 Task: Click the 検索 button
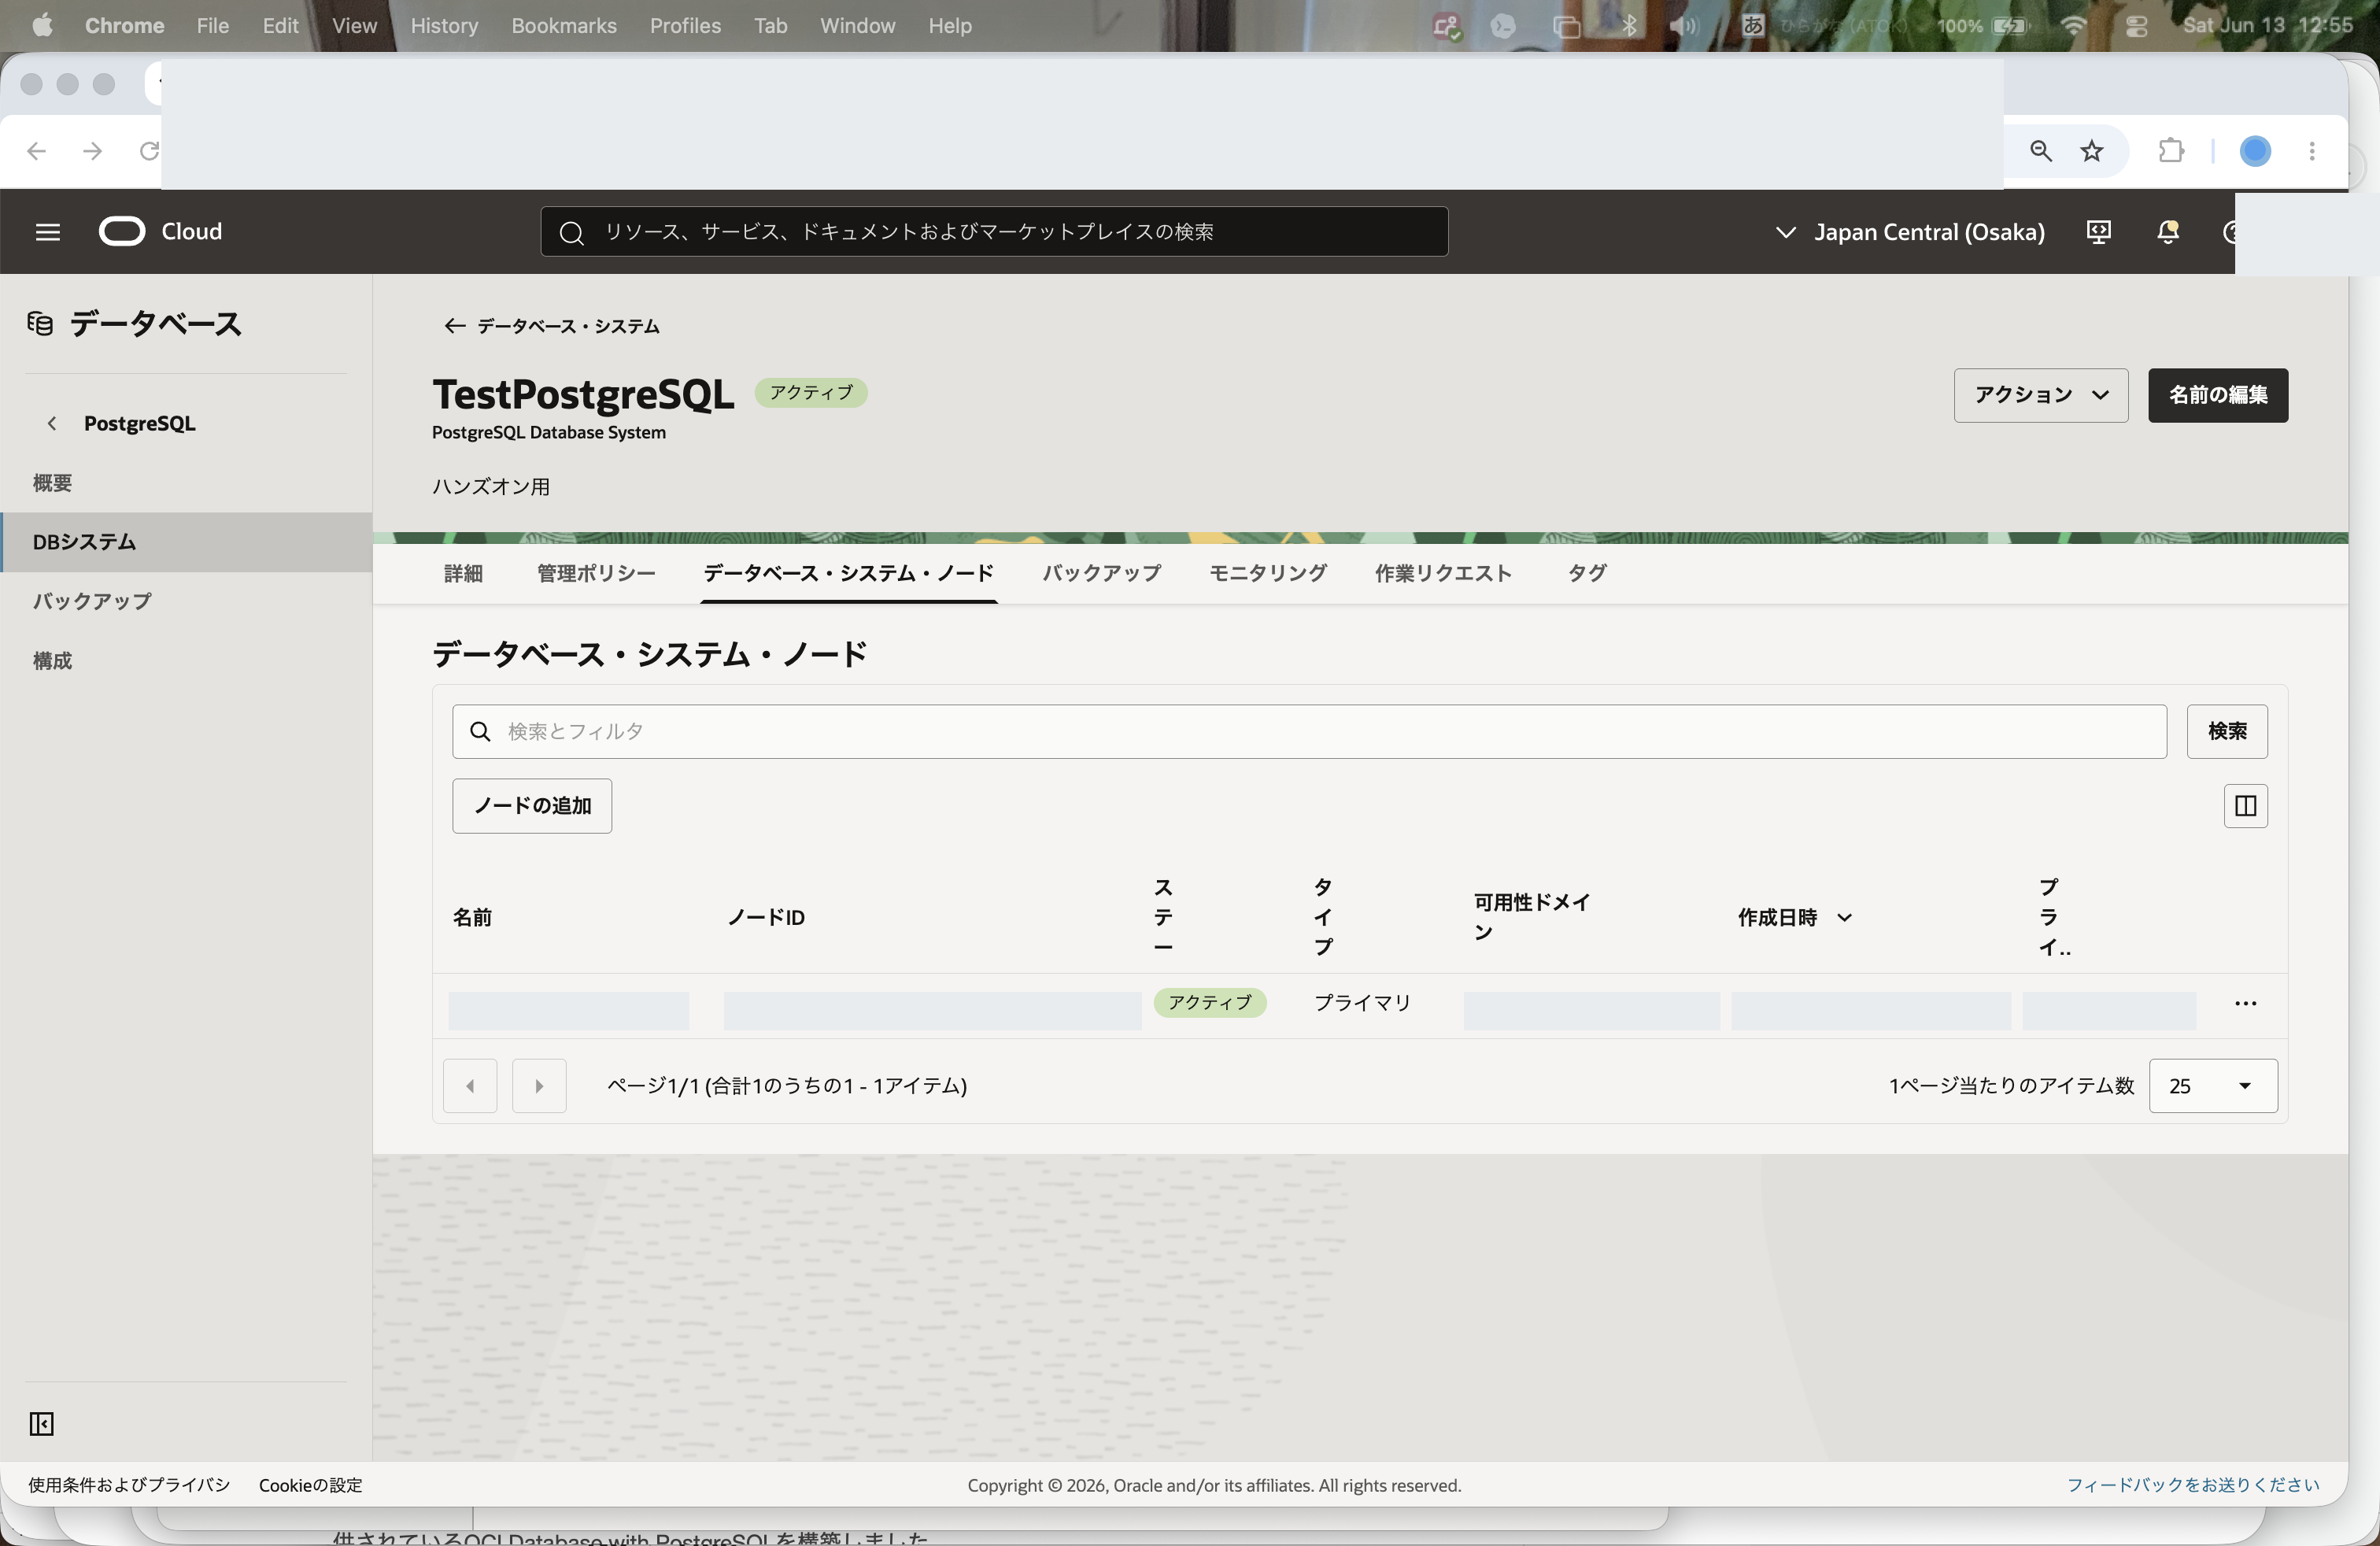pos(2227,732)
